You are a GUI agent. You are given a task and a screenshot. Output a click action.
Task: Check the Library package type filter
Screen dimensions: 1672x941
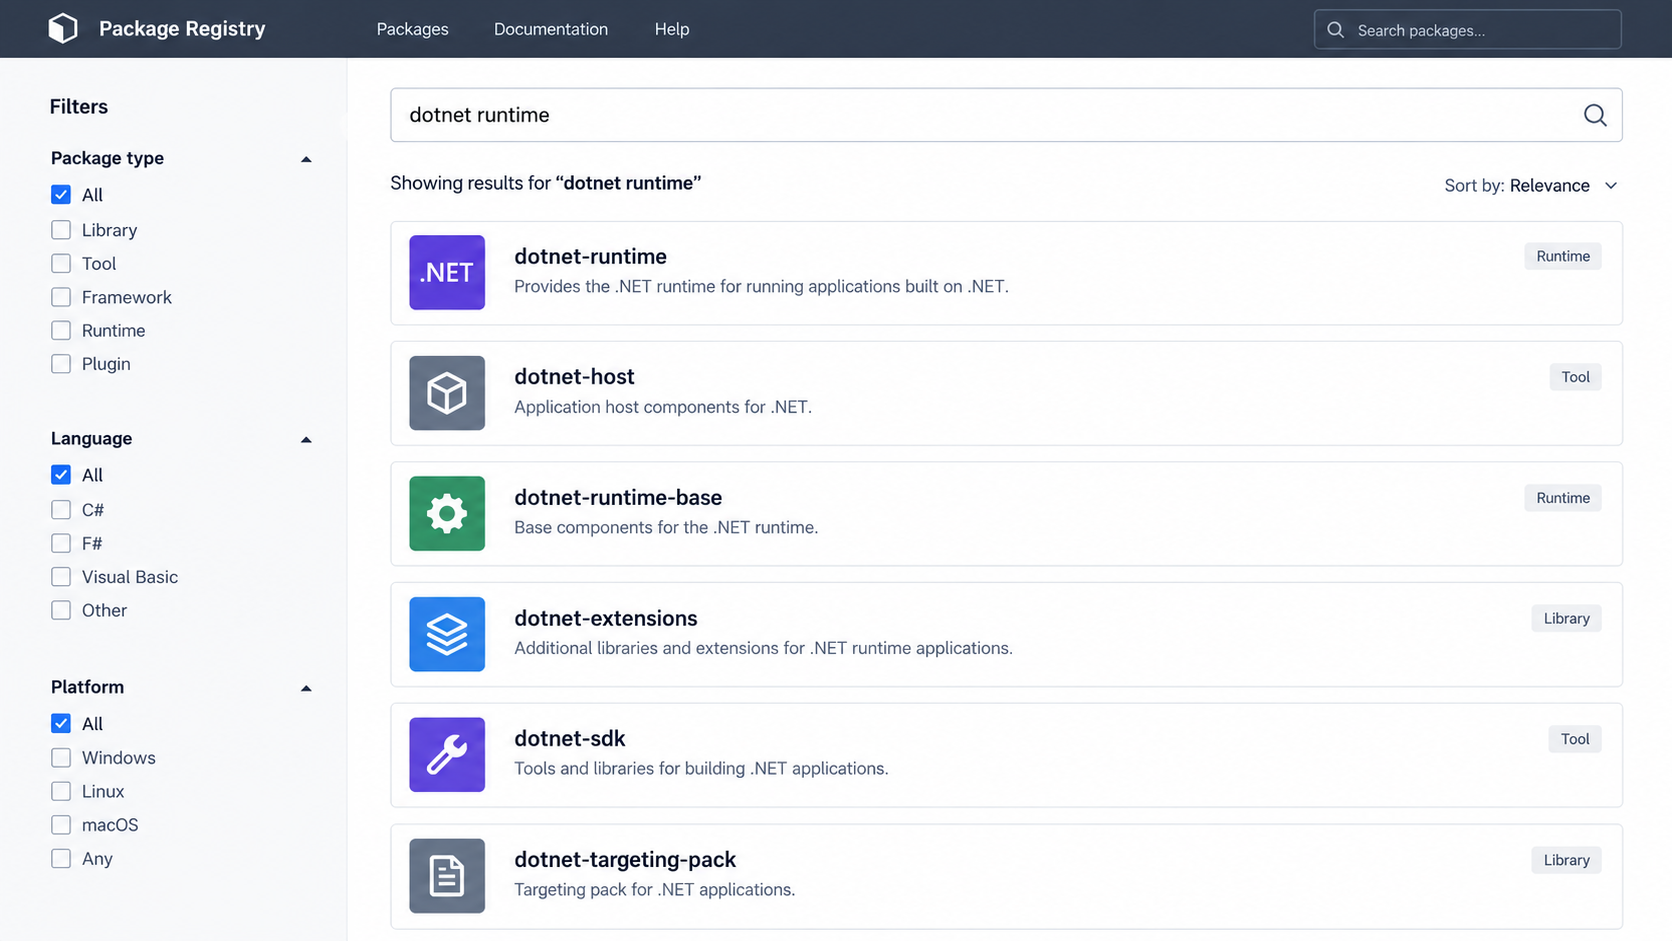click(61, 230)
